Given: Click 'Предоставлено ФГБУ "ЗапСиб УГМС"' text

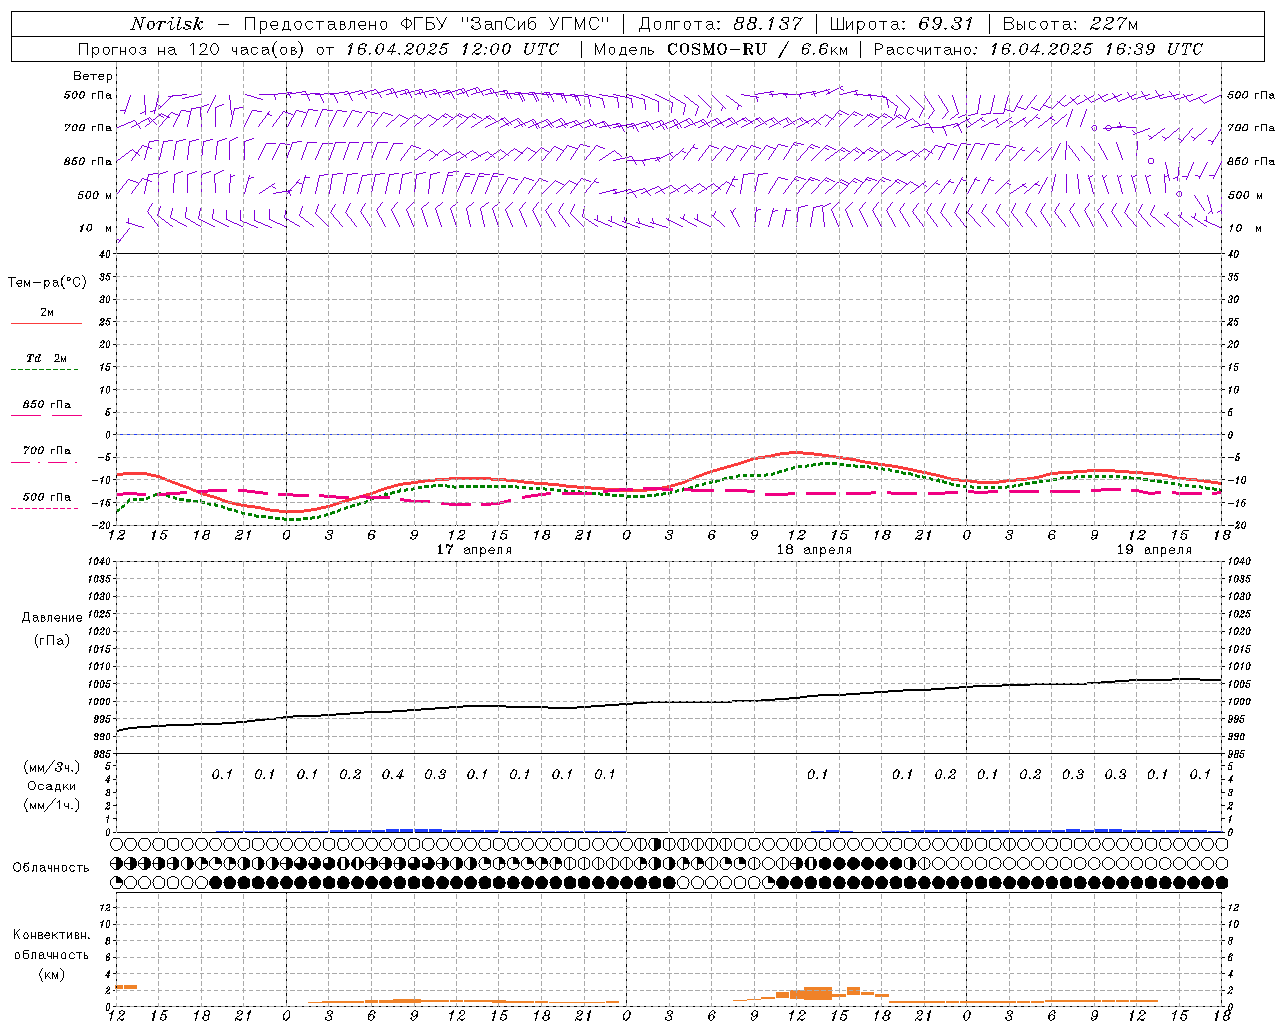Looking at the screenshot, I should click(427, 24).
